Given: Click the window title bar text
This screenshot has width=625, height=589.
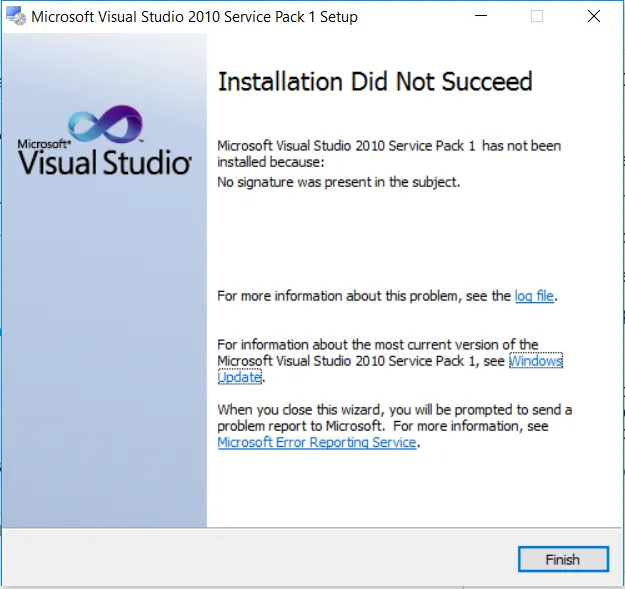Looking at the screenshot, I should pos(194,16).
